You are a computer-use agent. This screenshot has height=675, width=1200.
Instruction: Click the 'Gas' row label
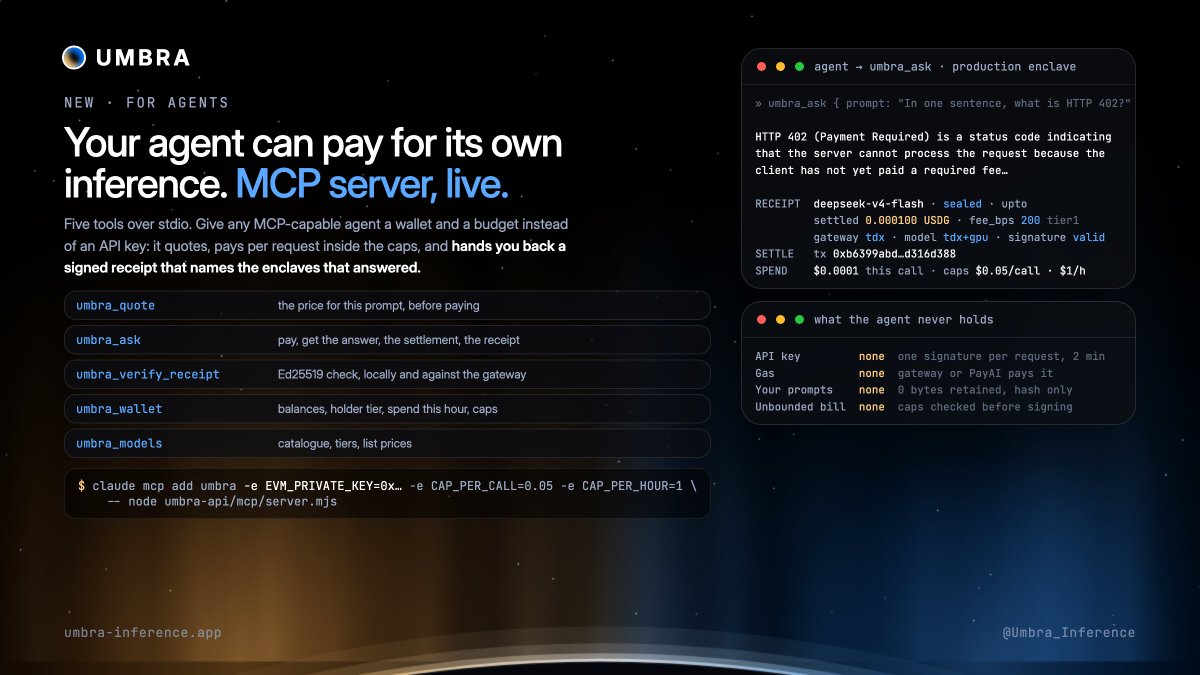[x=765, y=373]
